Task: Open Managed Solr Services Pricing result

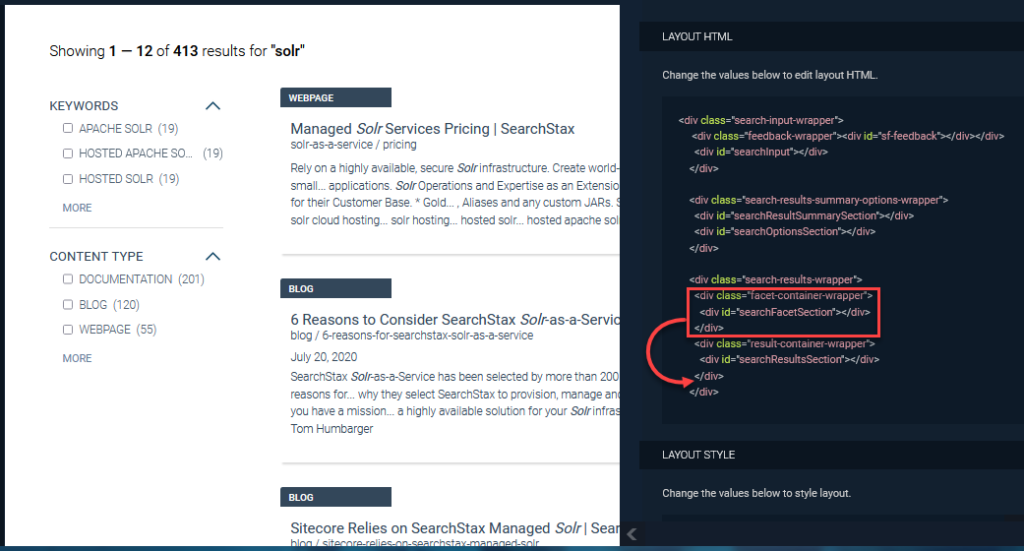Action: [x=432, y=129]
